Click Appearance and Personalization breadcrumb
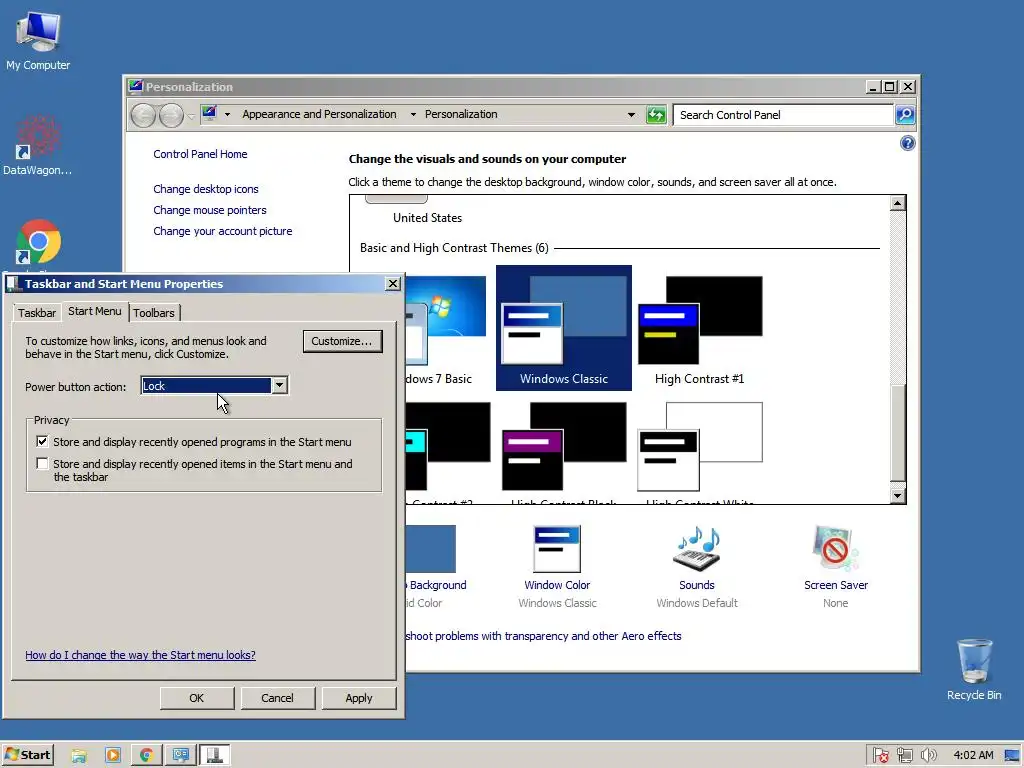 tap(319, 114)
